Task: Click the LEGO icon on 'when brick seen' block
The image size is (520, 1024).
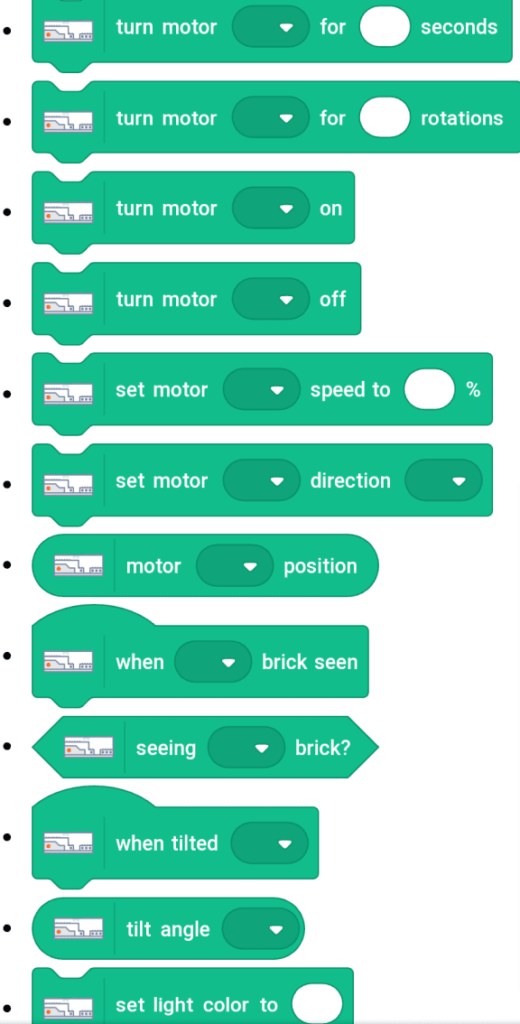Action: pyautogui.click(x=69, y=662)
